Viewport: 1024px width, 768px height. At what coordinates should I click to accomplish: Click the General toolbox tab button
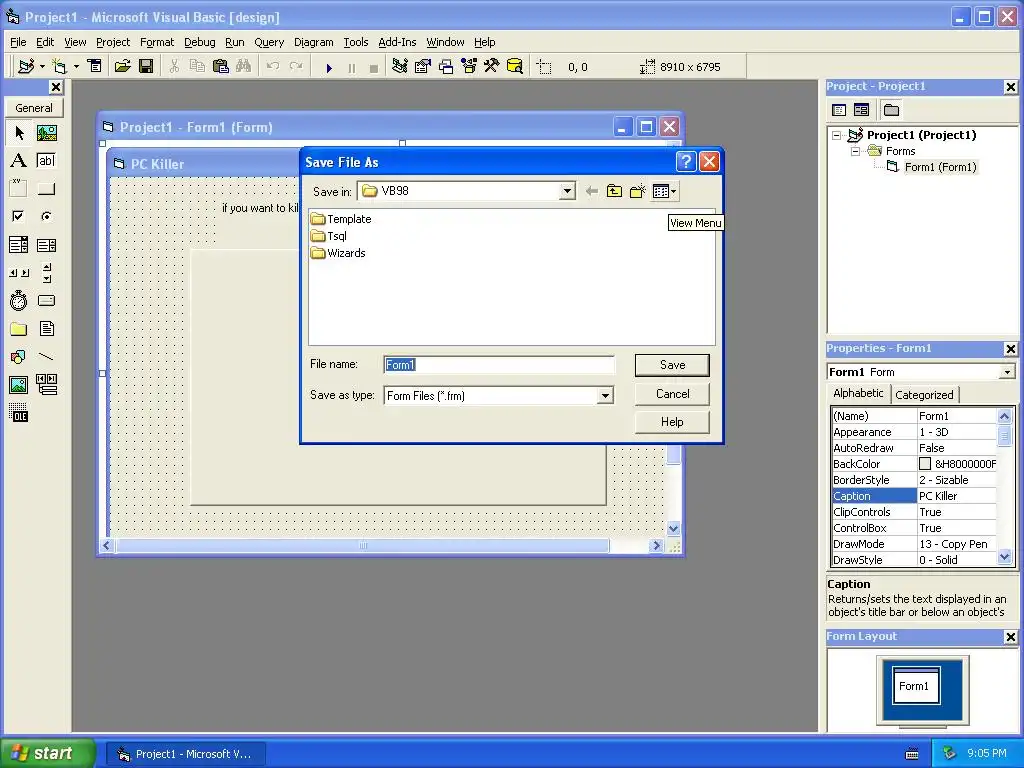pyautogui.click(x=35, y=108)
